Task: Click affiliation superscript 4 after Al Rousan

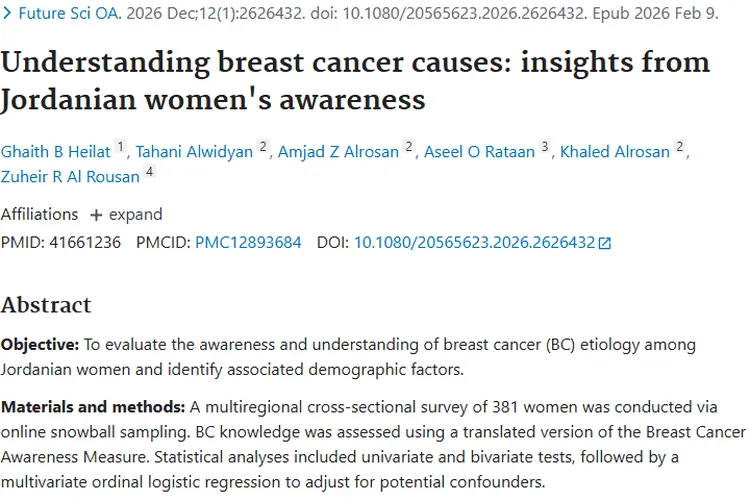Action: 149,172
